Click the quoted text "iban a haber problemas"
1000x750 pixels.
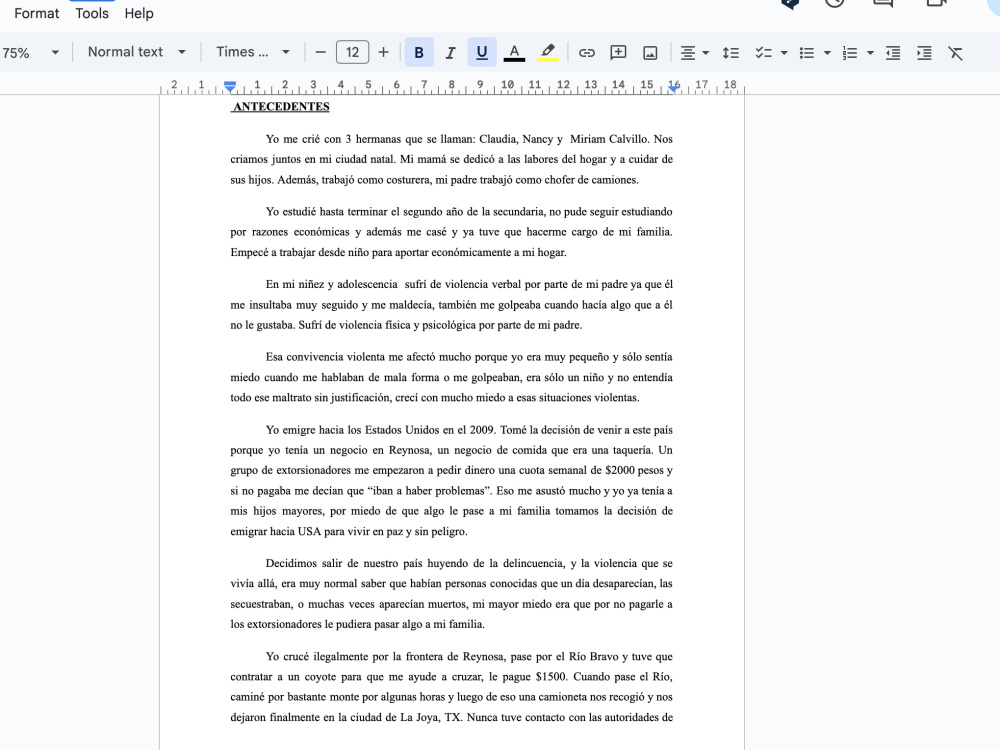[x=430, y=490]
